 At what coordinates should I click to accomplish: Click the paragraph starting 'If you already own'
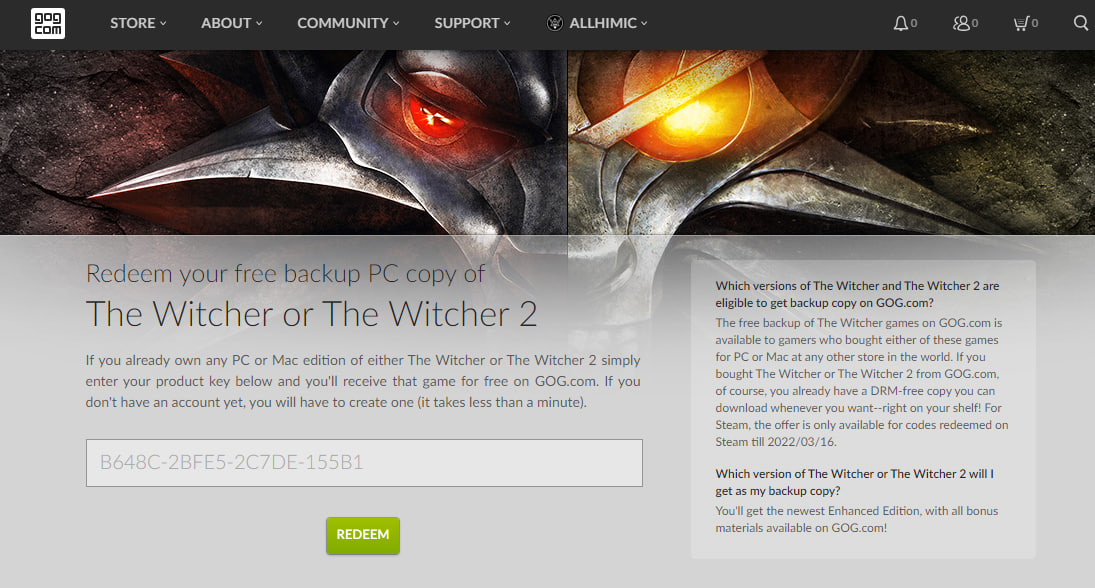[x=363, y=381]
